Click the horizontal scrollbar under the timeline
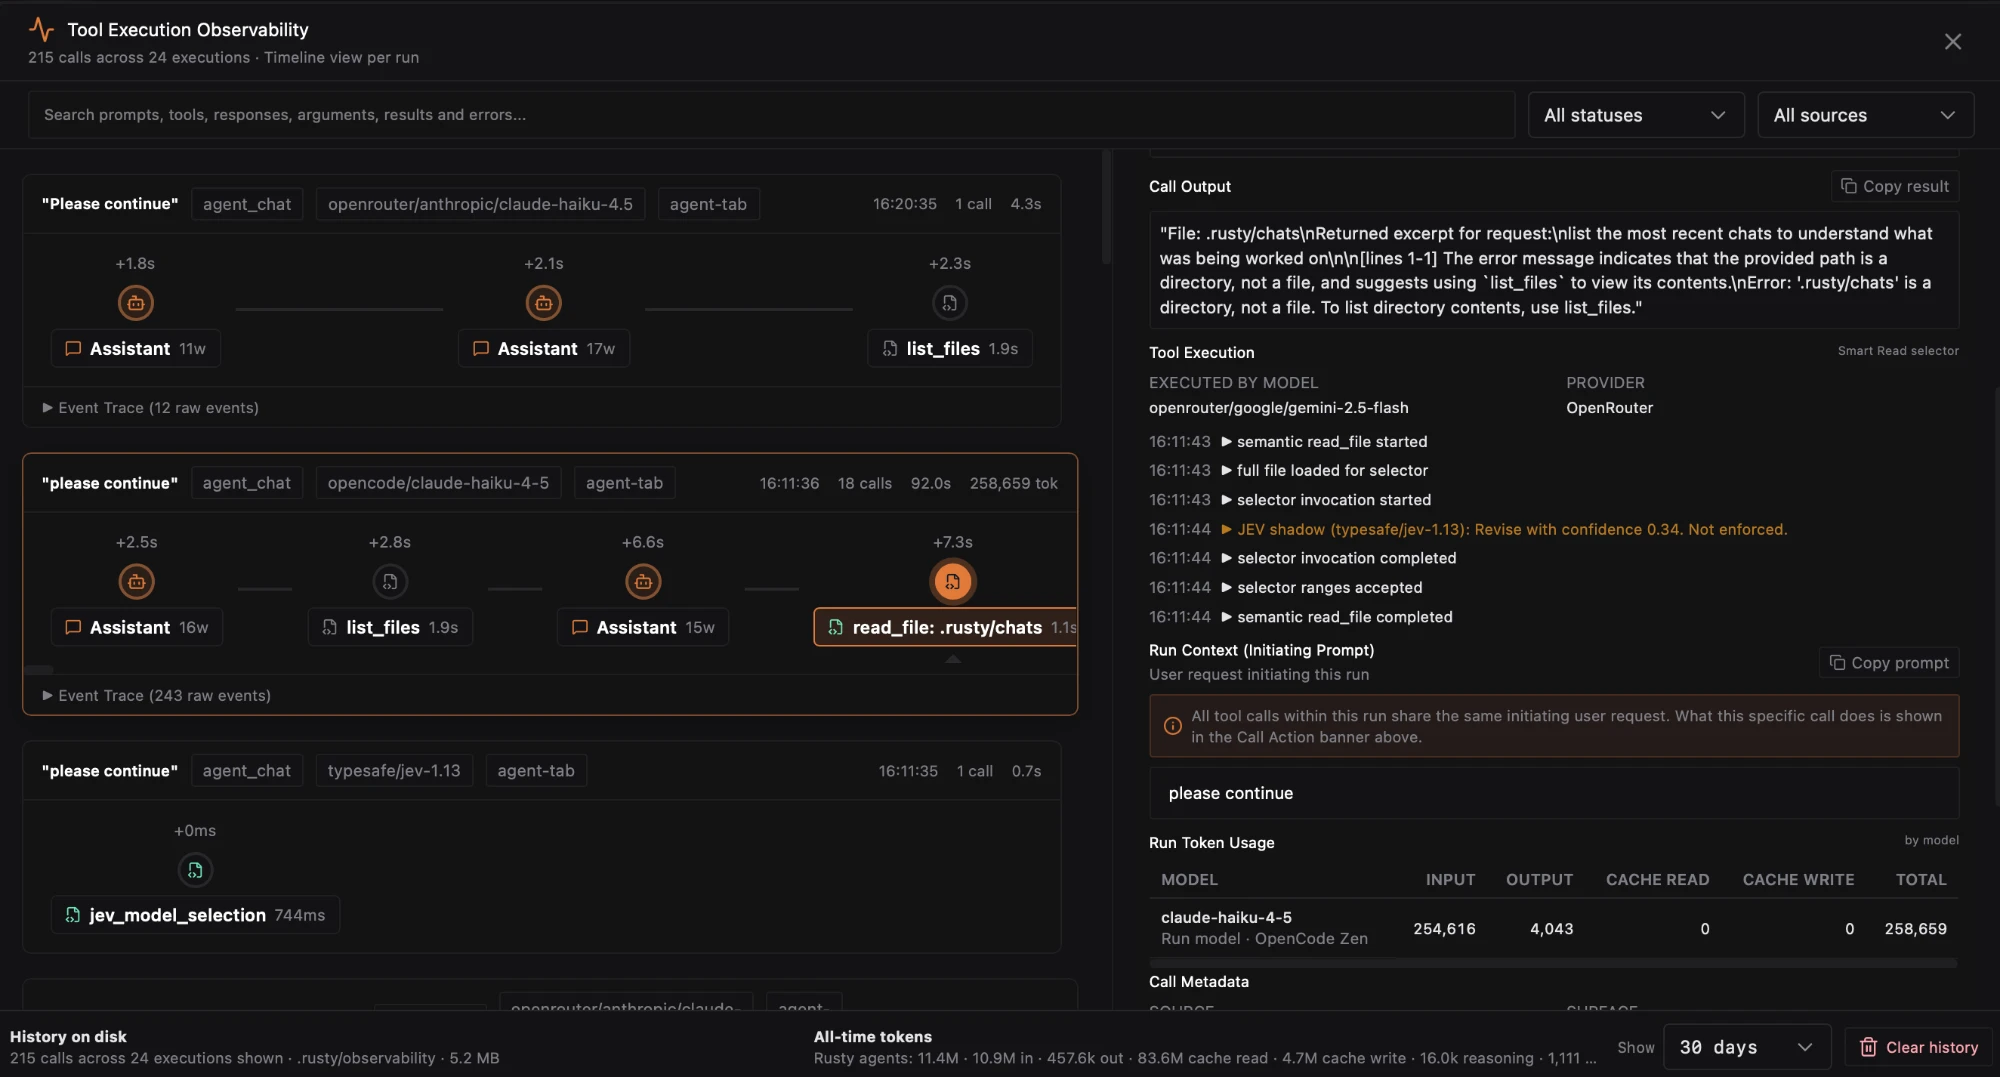Viewport: 2000px width, 1077px height. [x=38, y=670]
